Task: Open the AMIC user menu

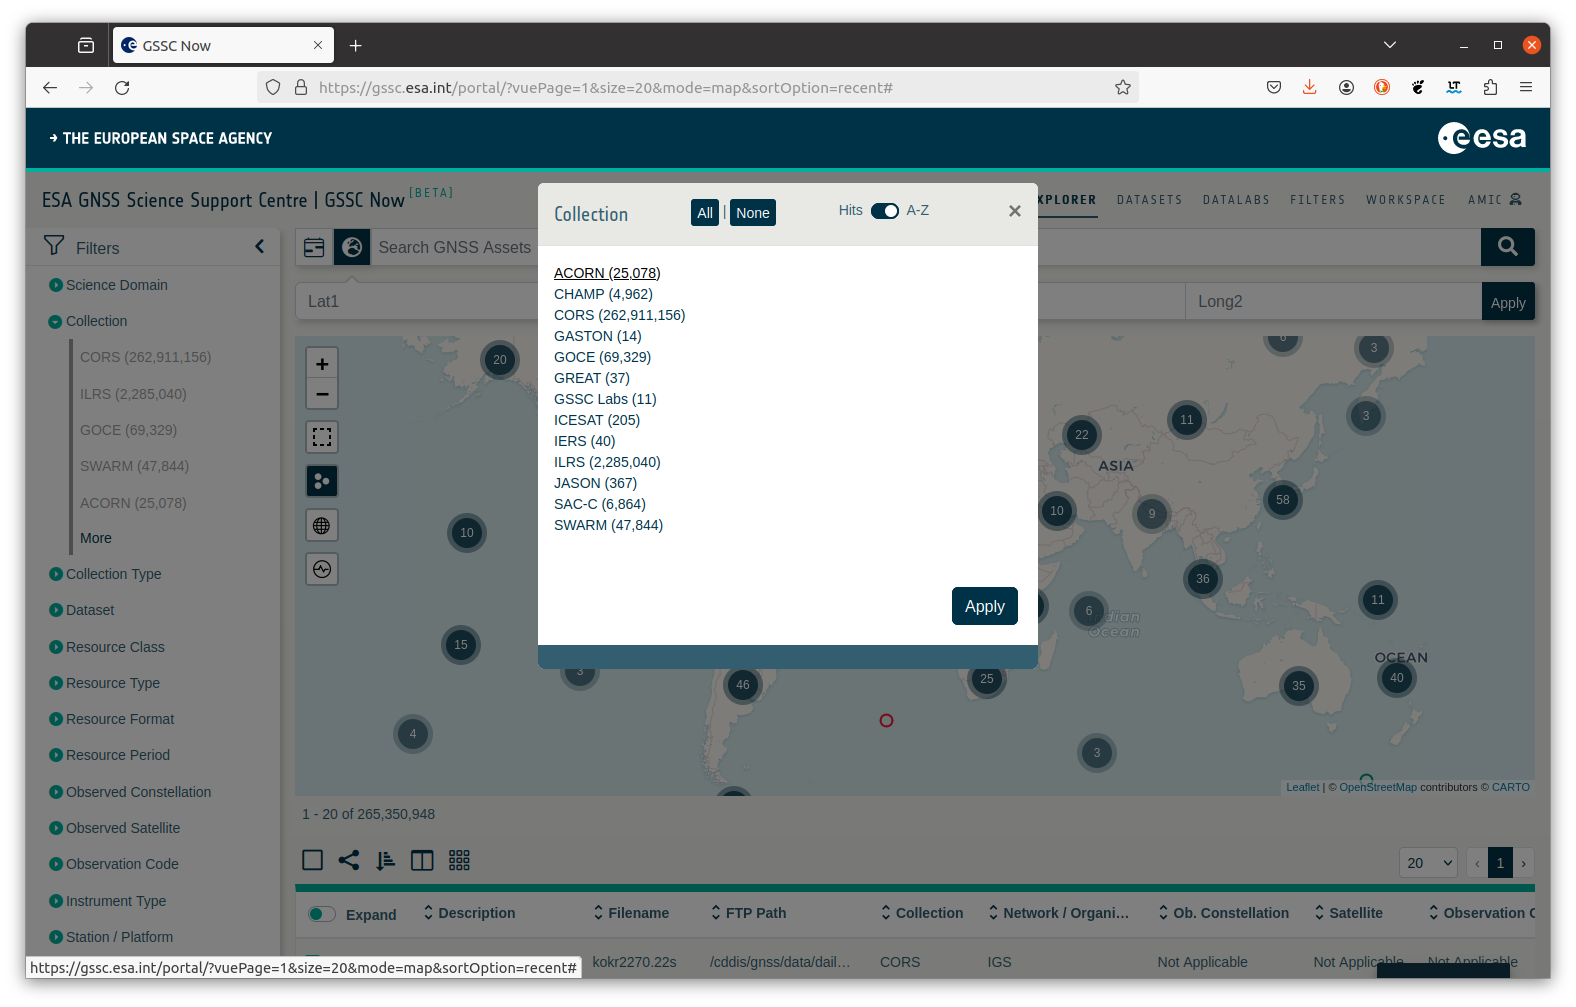Action: pyautogui.click(x=1494, y=200)
